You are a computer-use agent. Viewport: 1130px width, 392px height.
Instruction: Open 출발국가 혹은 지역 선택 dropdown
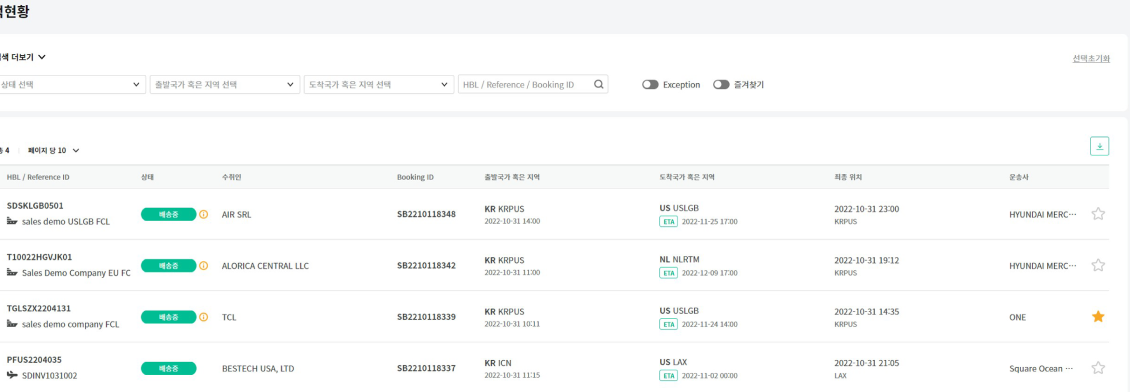coord(224,84)
